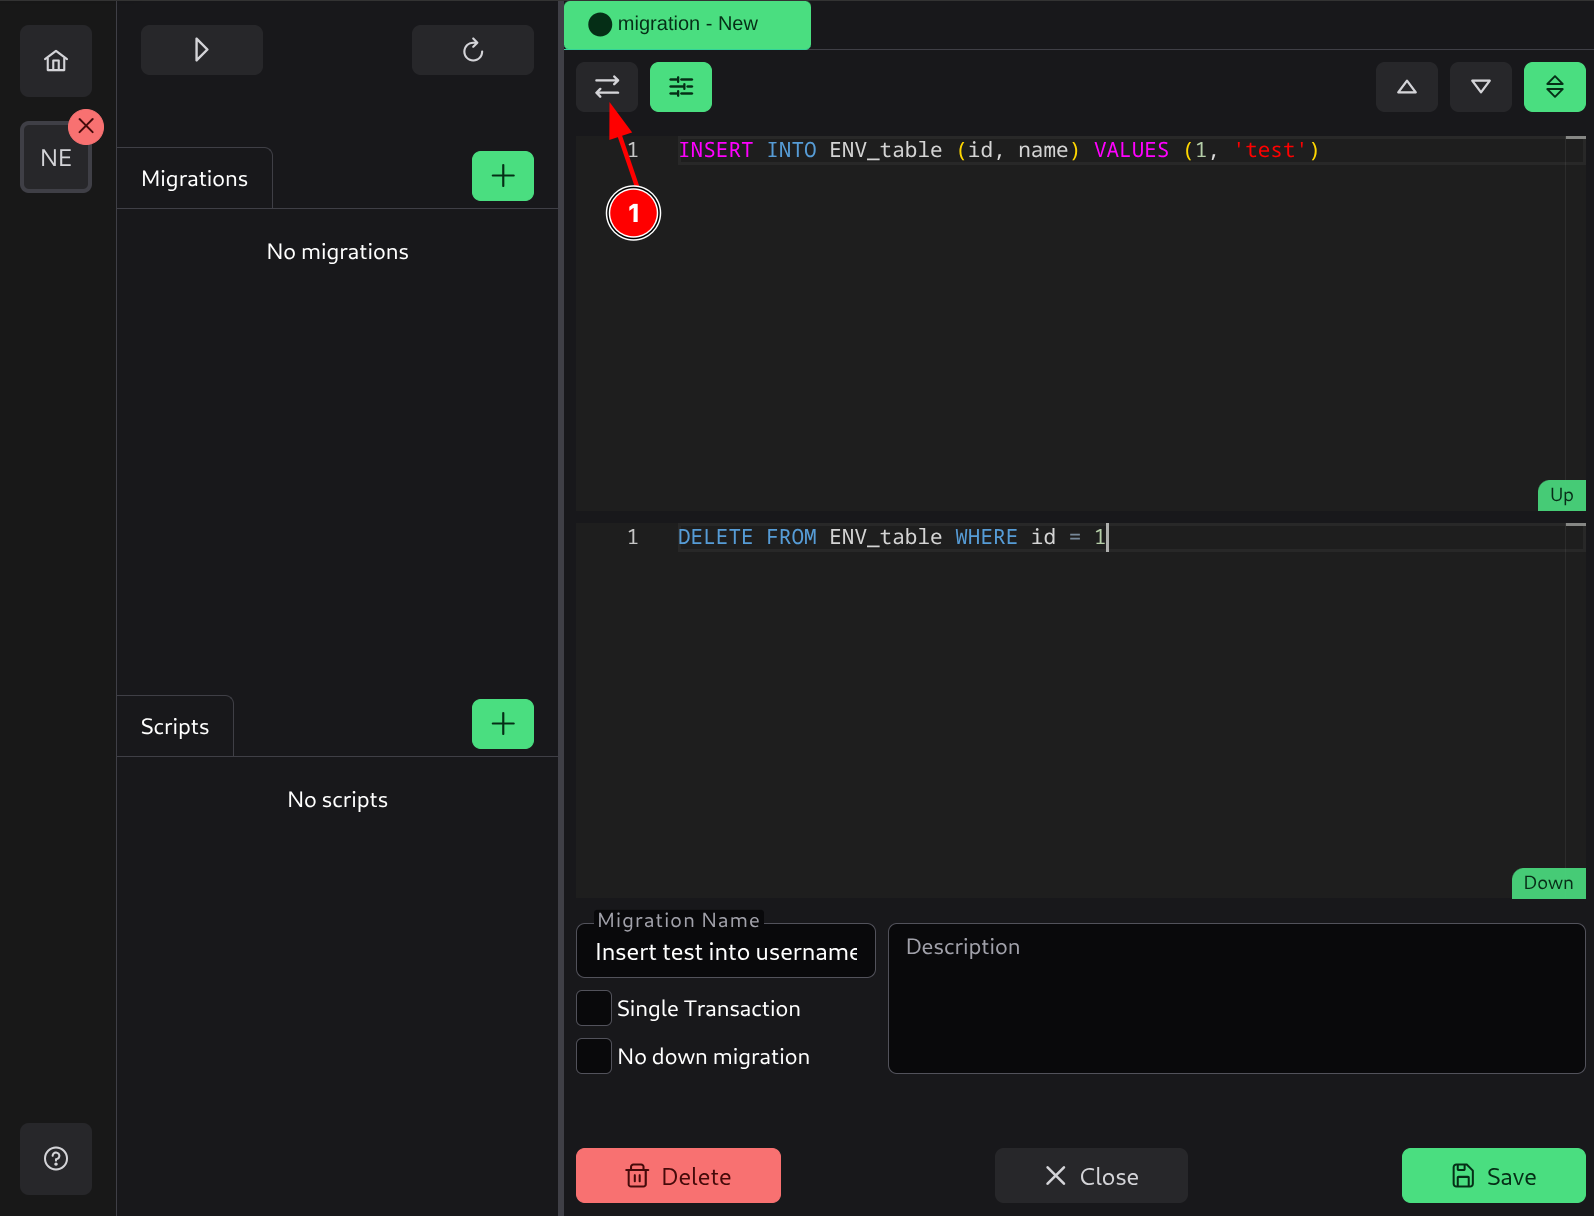Screen dimensions: 1594x1216
Task: Click the refresh icon button
Action: click(x=473, y=50)
